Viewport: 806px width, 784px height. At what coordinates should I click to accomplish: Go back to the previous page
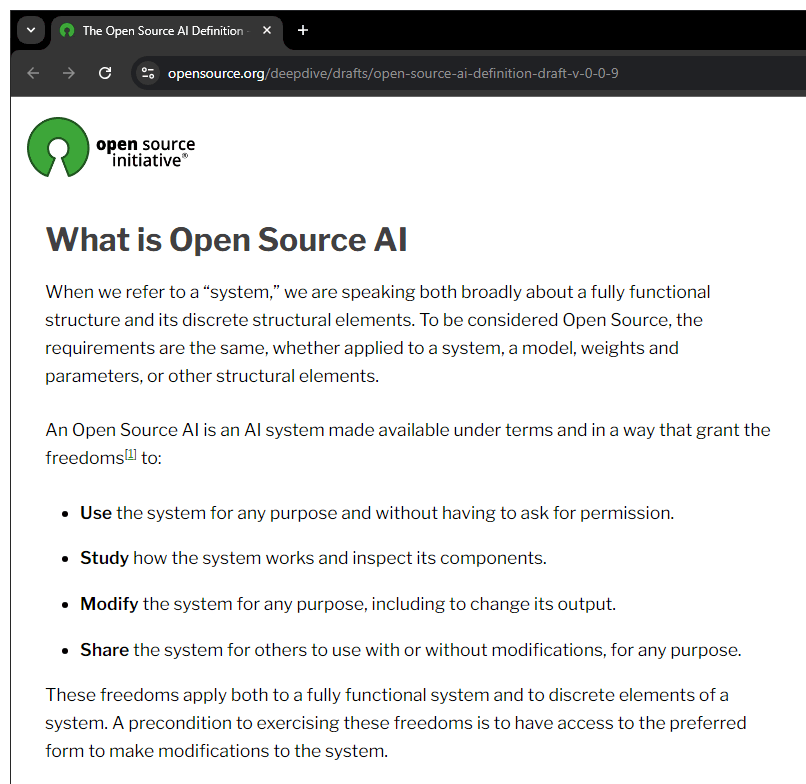click(x=33, y=73)
